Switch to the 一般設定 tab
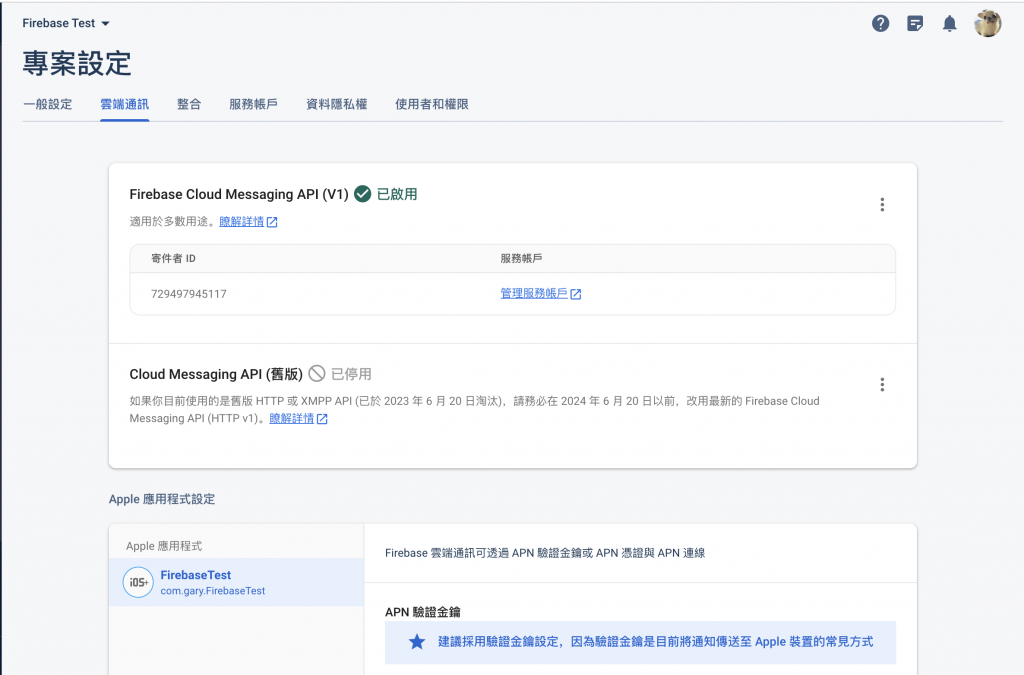This screenshot has height=675, width=1024. click(x=48, y=104)
